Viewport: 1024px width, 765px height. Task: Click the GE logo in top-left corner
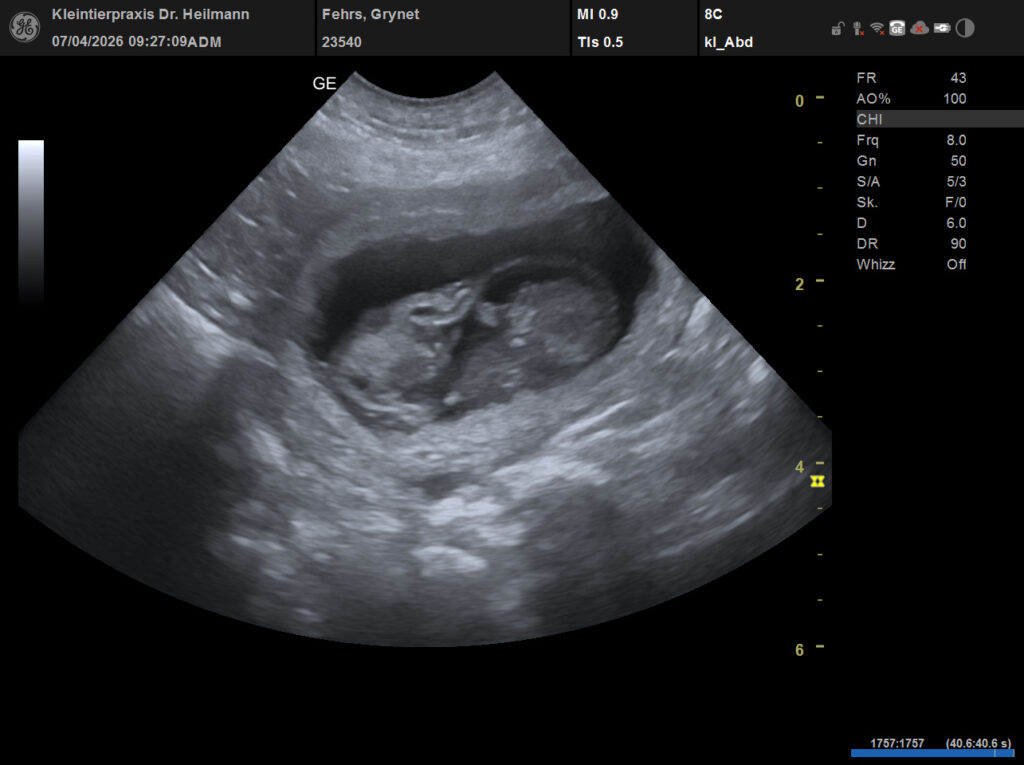pyautogui.click(x=25, y=27)
